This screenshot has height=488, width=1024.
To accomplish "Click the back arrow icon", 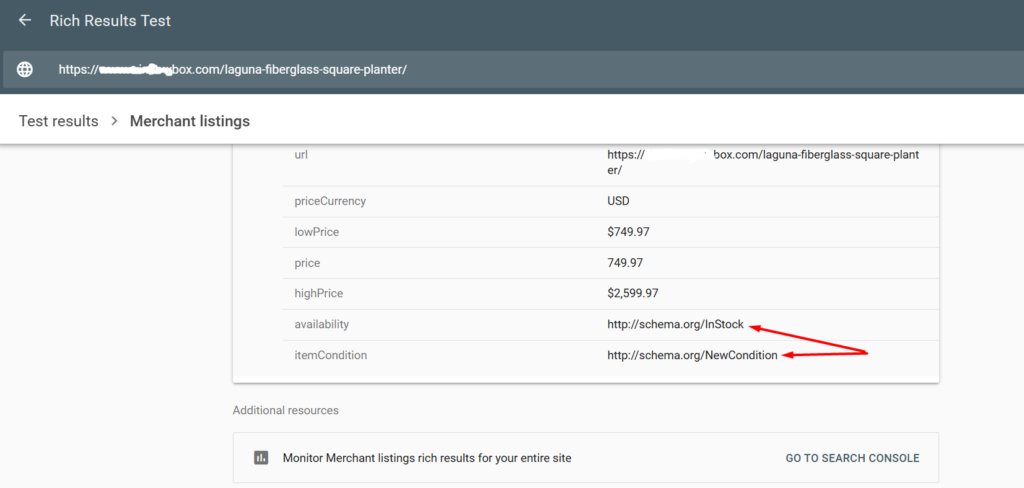I will pos(25,20).
